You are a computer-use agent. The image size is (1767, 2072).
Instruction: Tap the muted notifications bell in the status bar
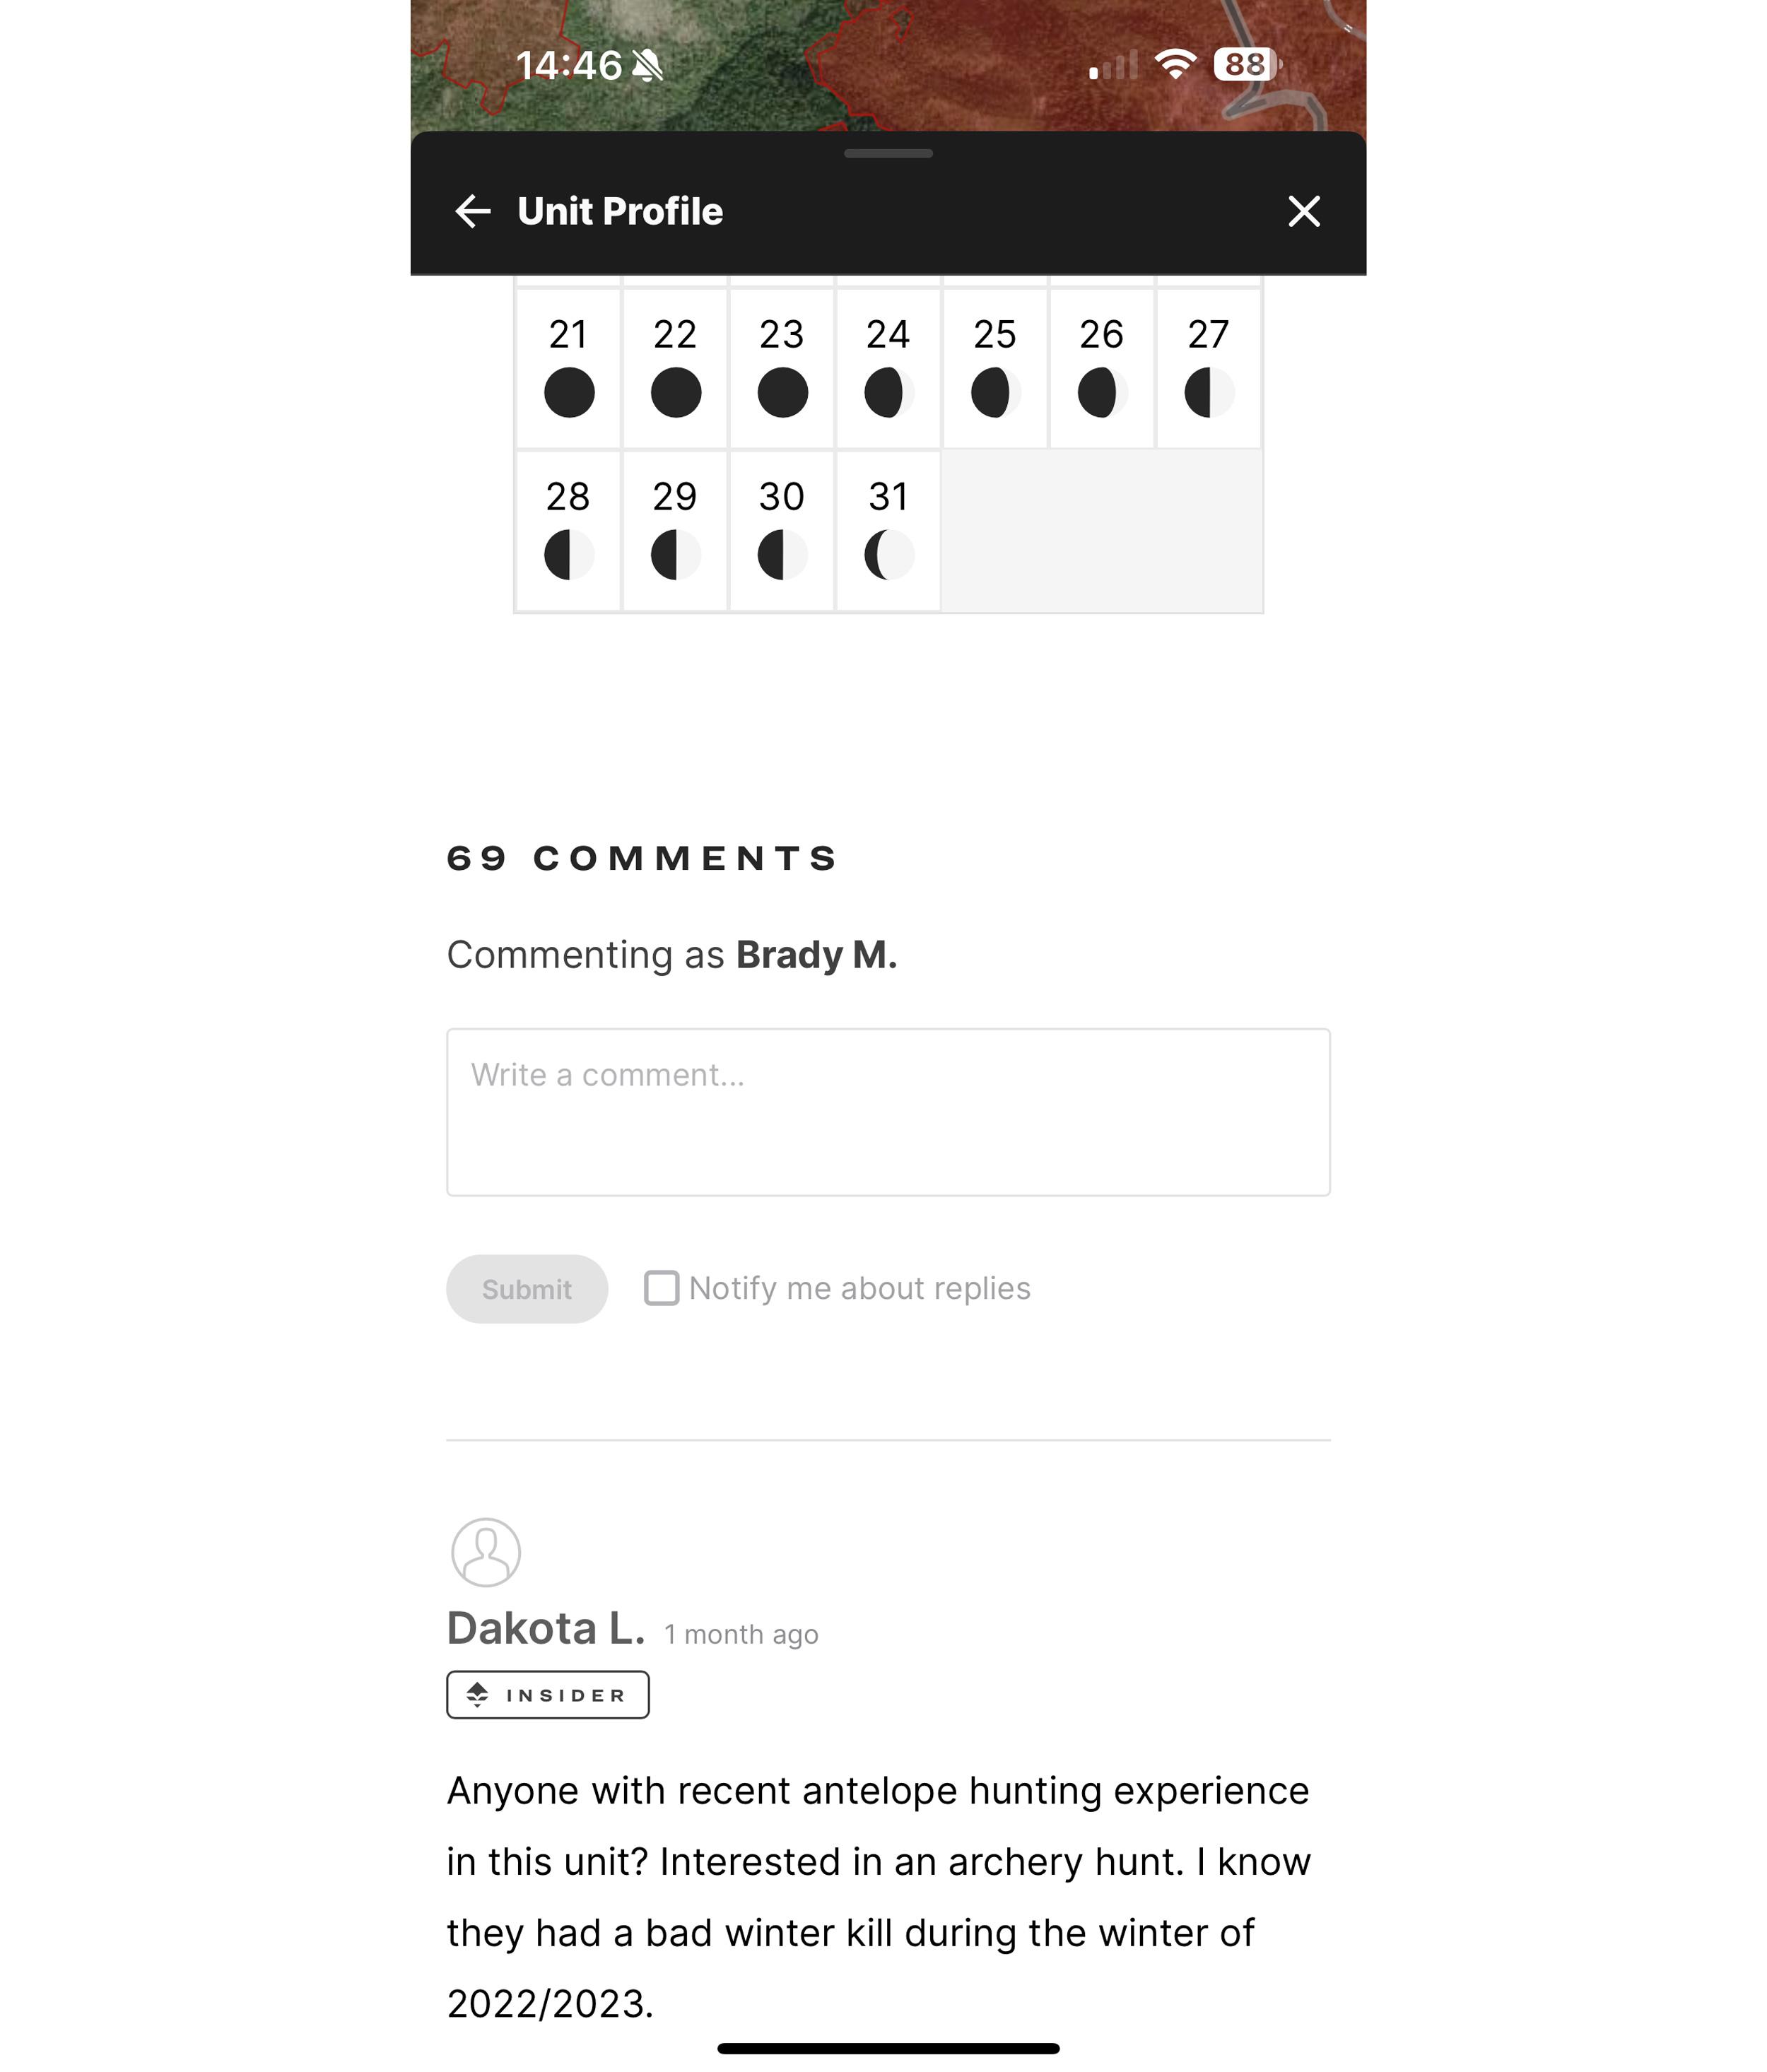[648, 64]
